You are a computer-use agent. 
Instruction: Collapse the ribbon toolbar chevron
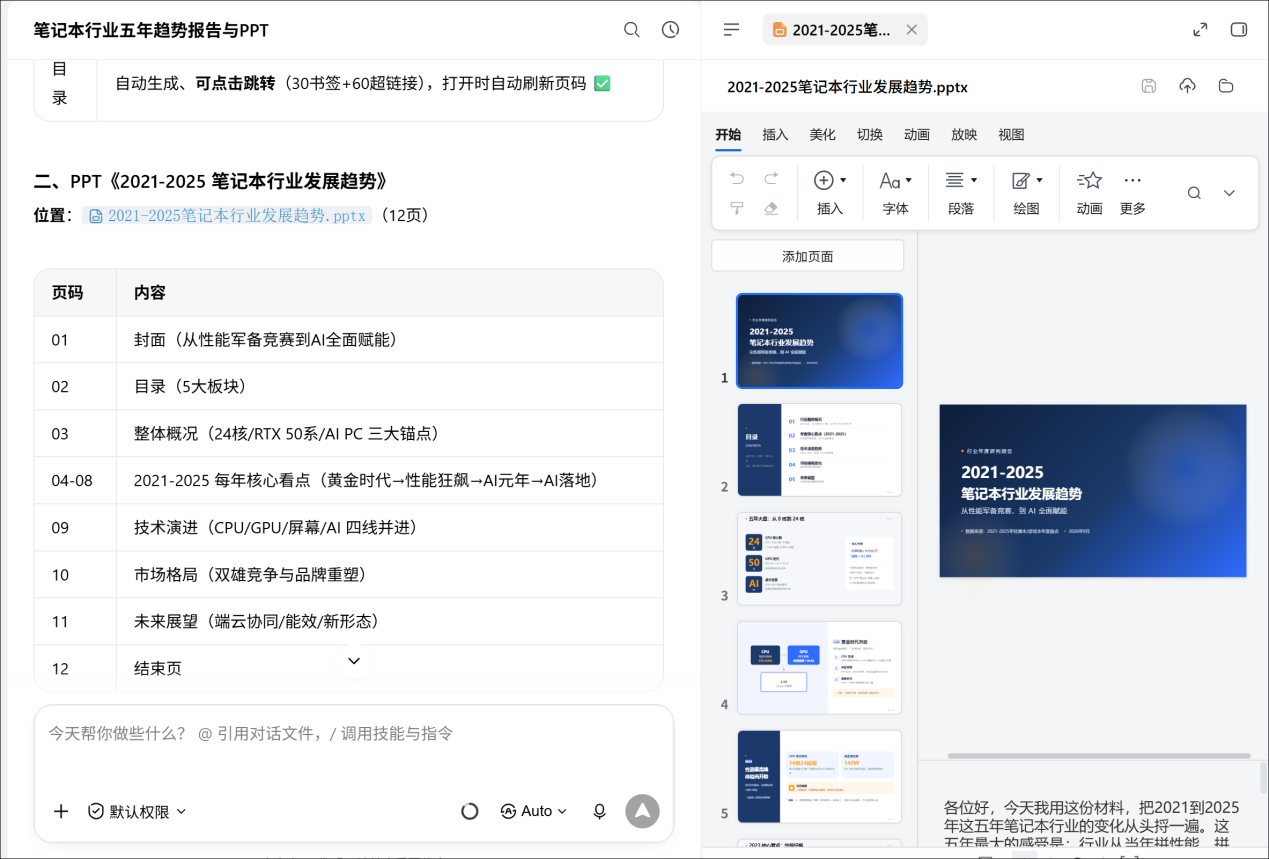tap(1230, 193)
